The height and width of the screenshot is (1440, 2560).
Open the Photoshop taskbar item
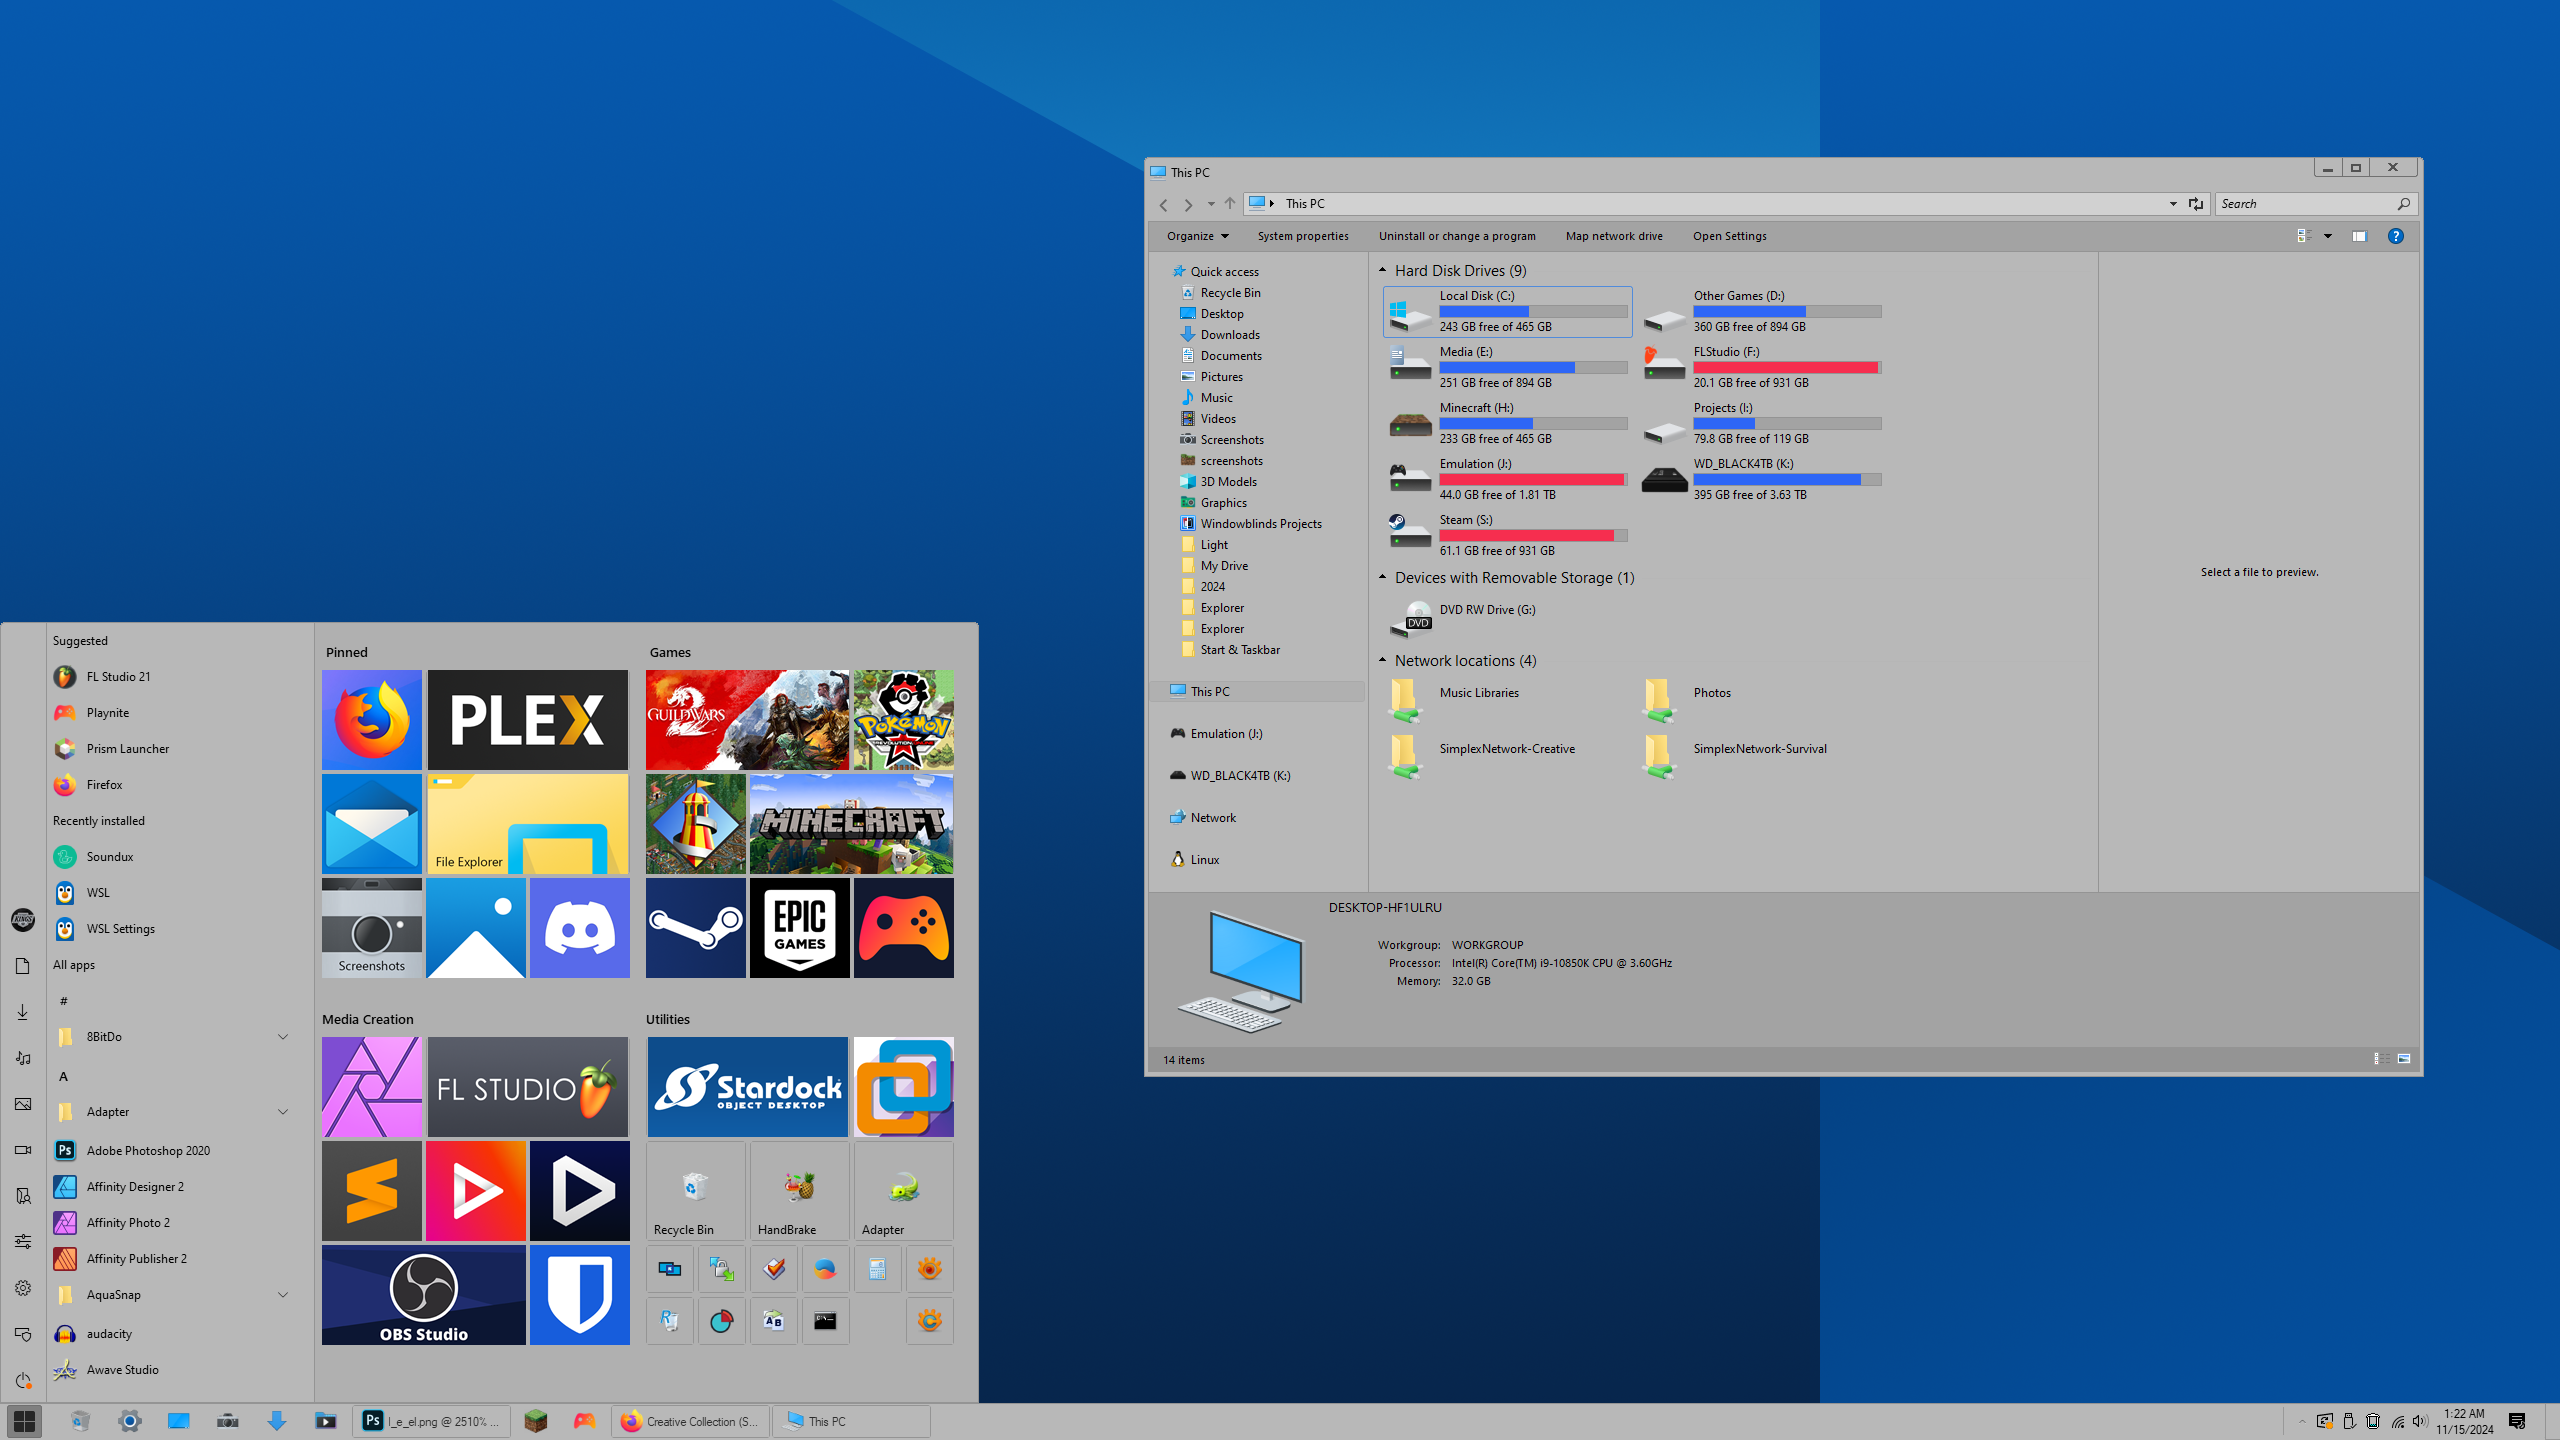pyautogui.click(x=432, y=1421)
